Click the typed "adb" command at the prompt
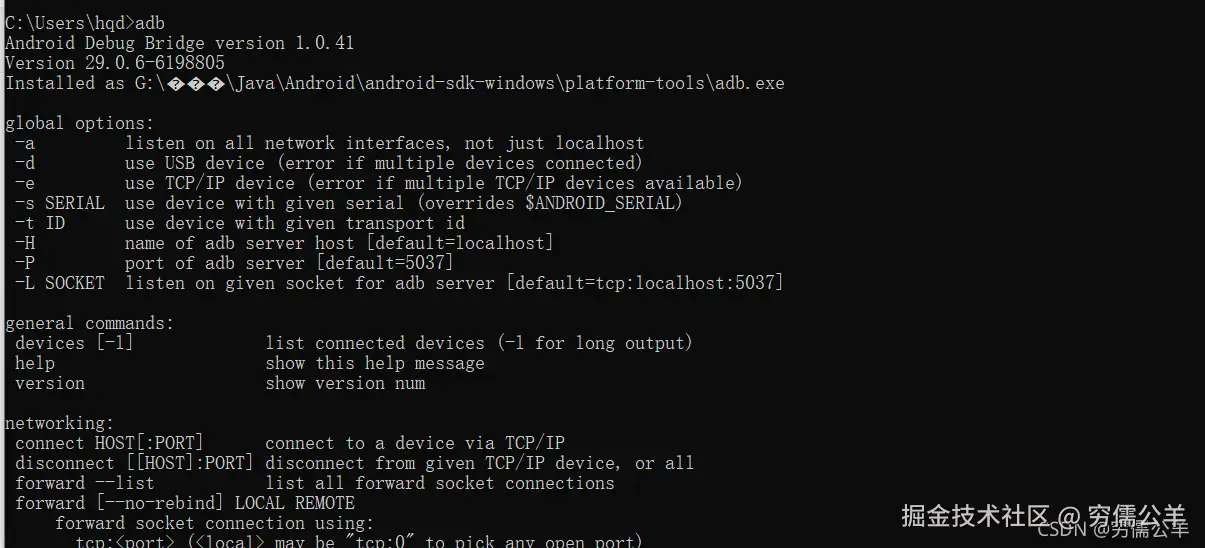This screenshot has width=1205, height=548. pyautogui.click(x=150, y=23)
